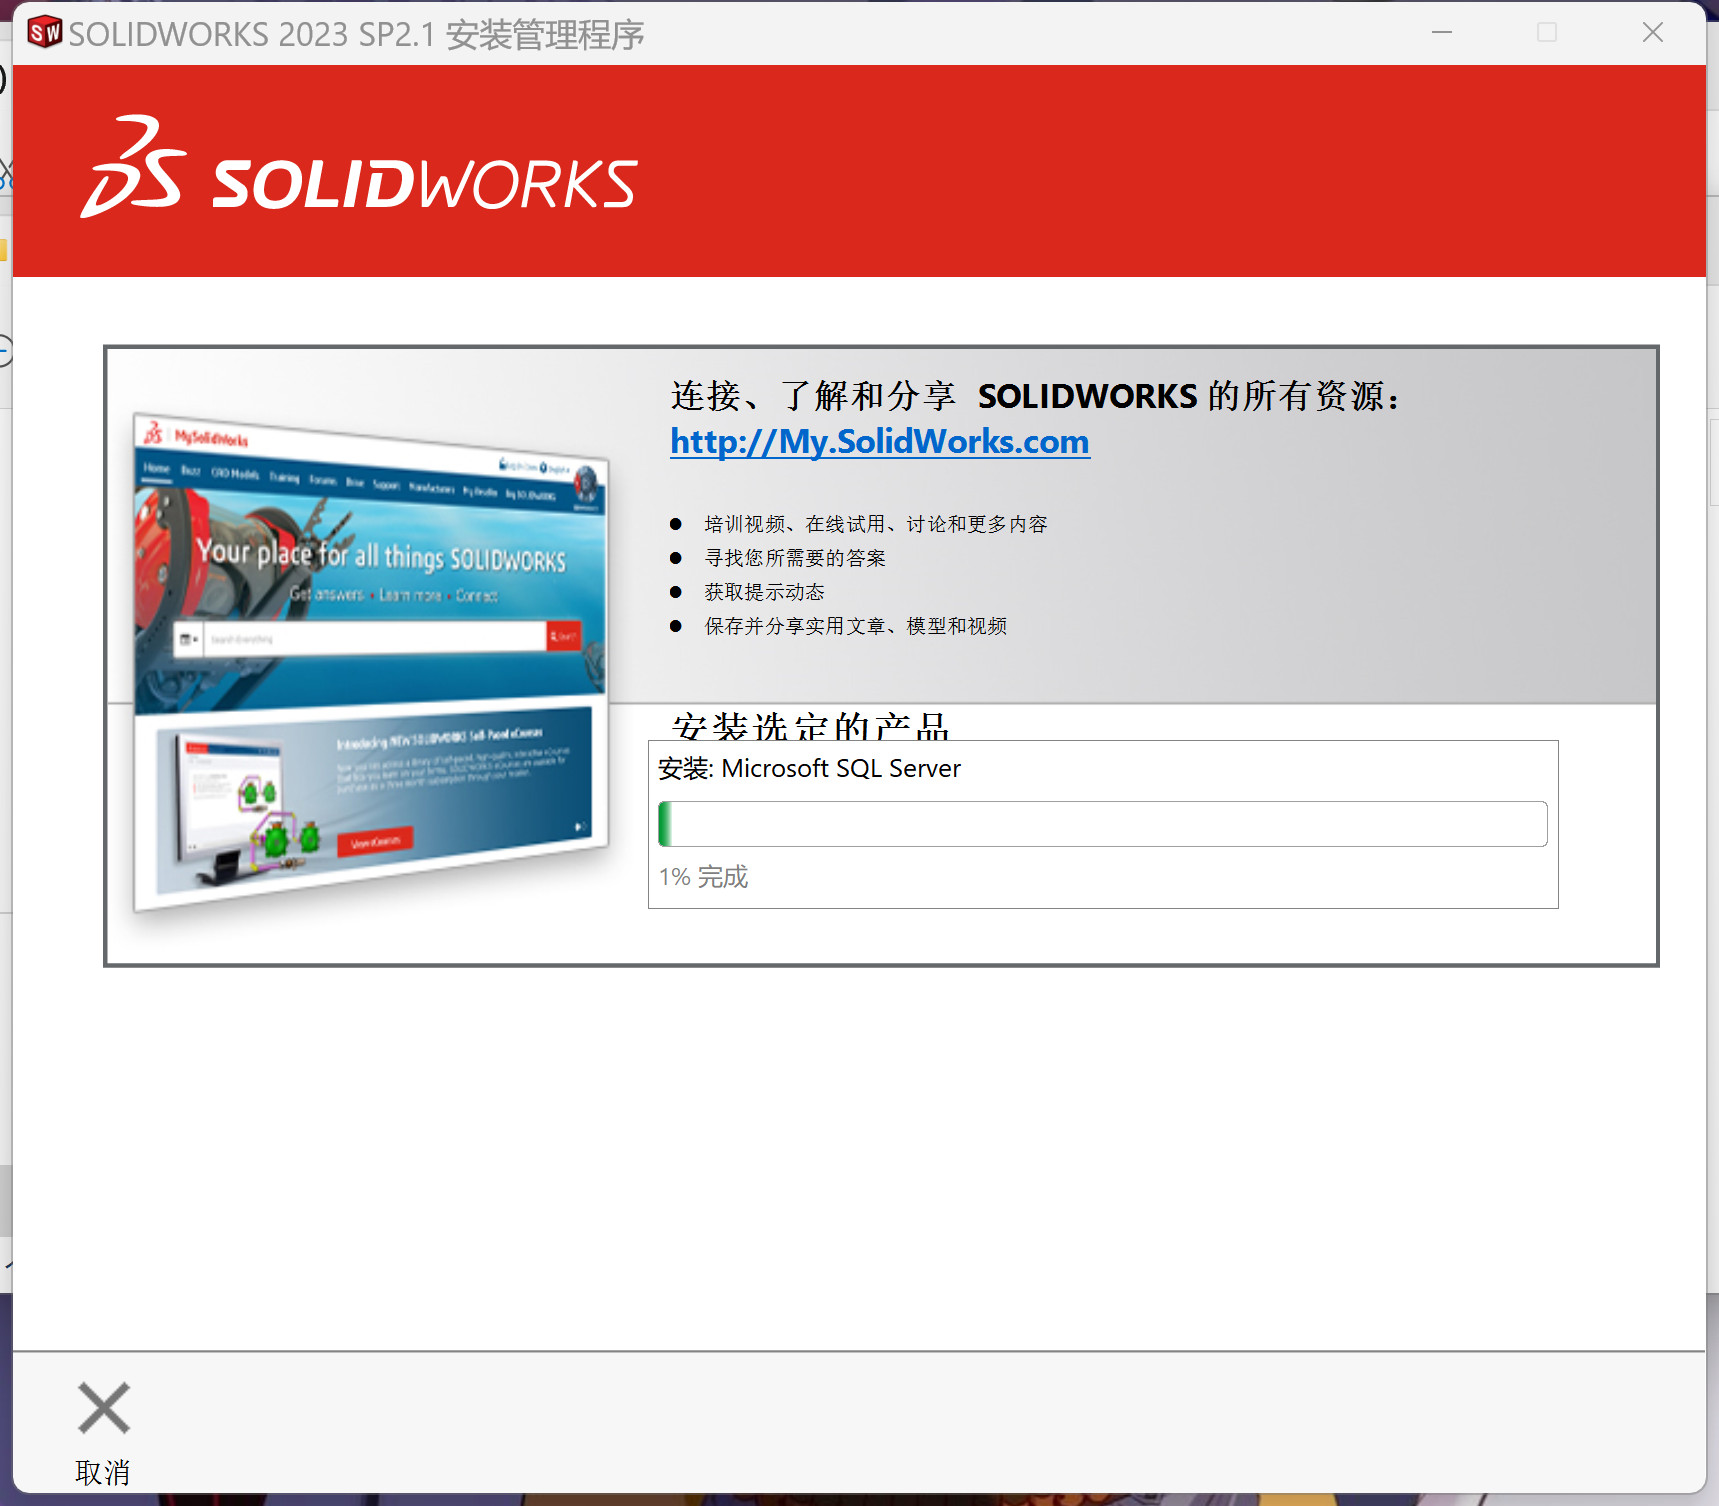Click the SOLIDWORKS wordmark in red banner
Image resolution: width=1719 pixels, height=1506 pixels.
coord(424,184)
